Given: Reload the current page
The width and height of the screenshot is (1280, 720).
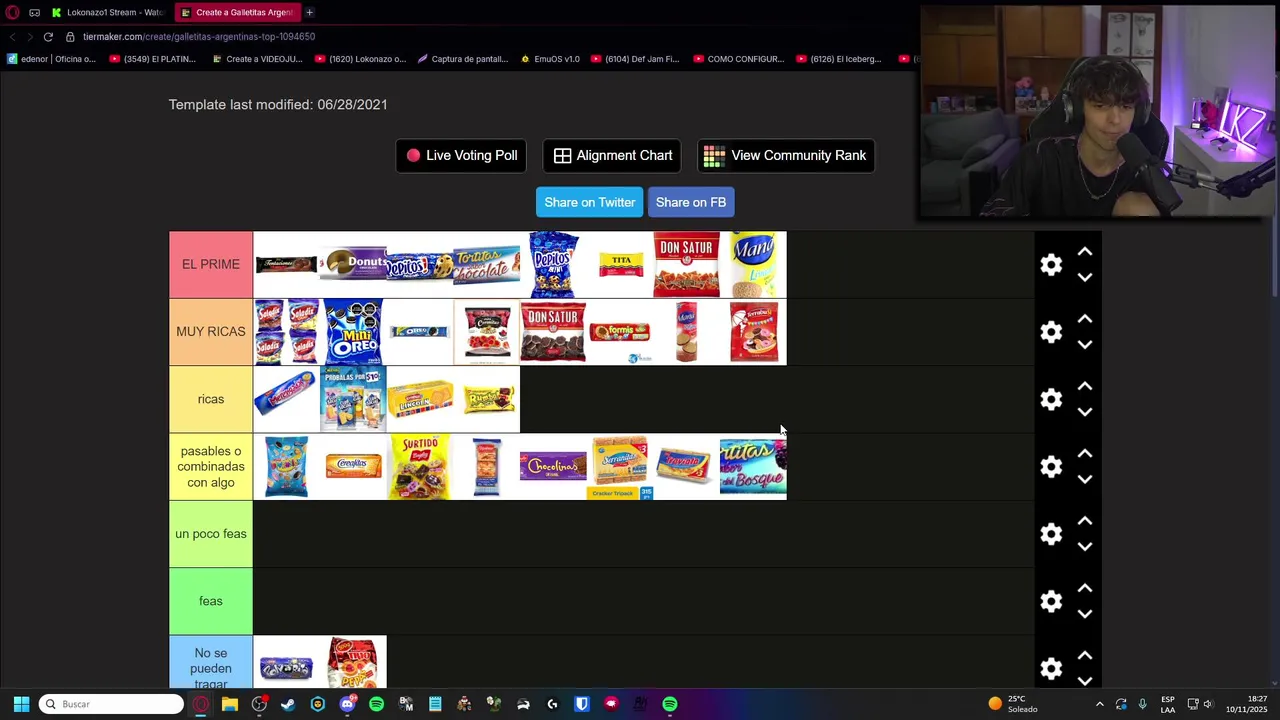Looking at the screenshot, I should pyautogui.click(x=48, y=36).
